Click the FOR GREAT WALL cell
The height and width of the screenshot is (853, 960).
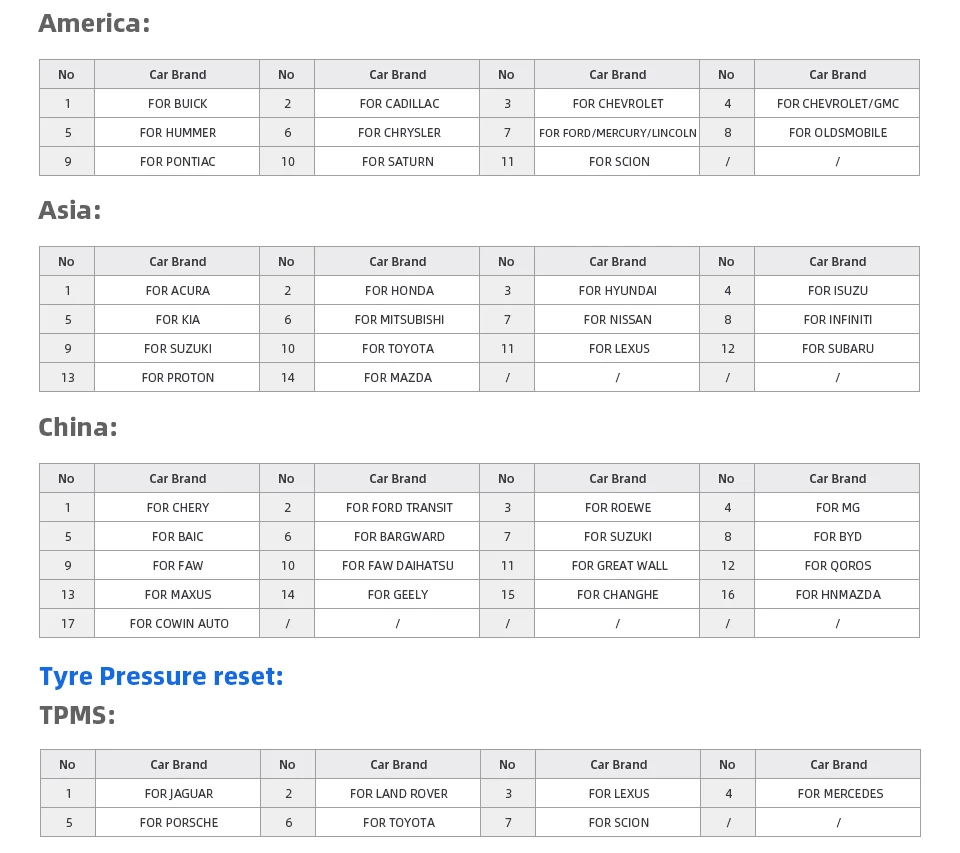(x=617, y=565)
